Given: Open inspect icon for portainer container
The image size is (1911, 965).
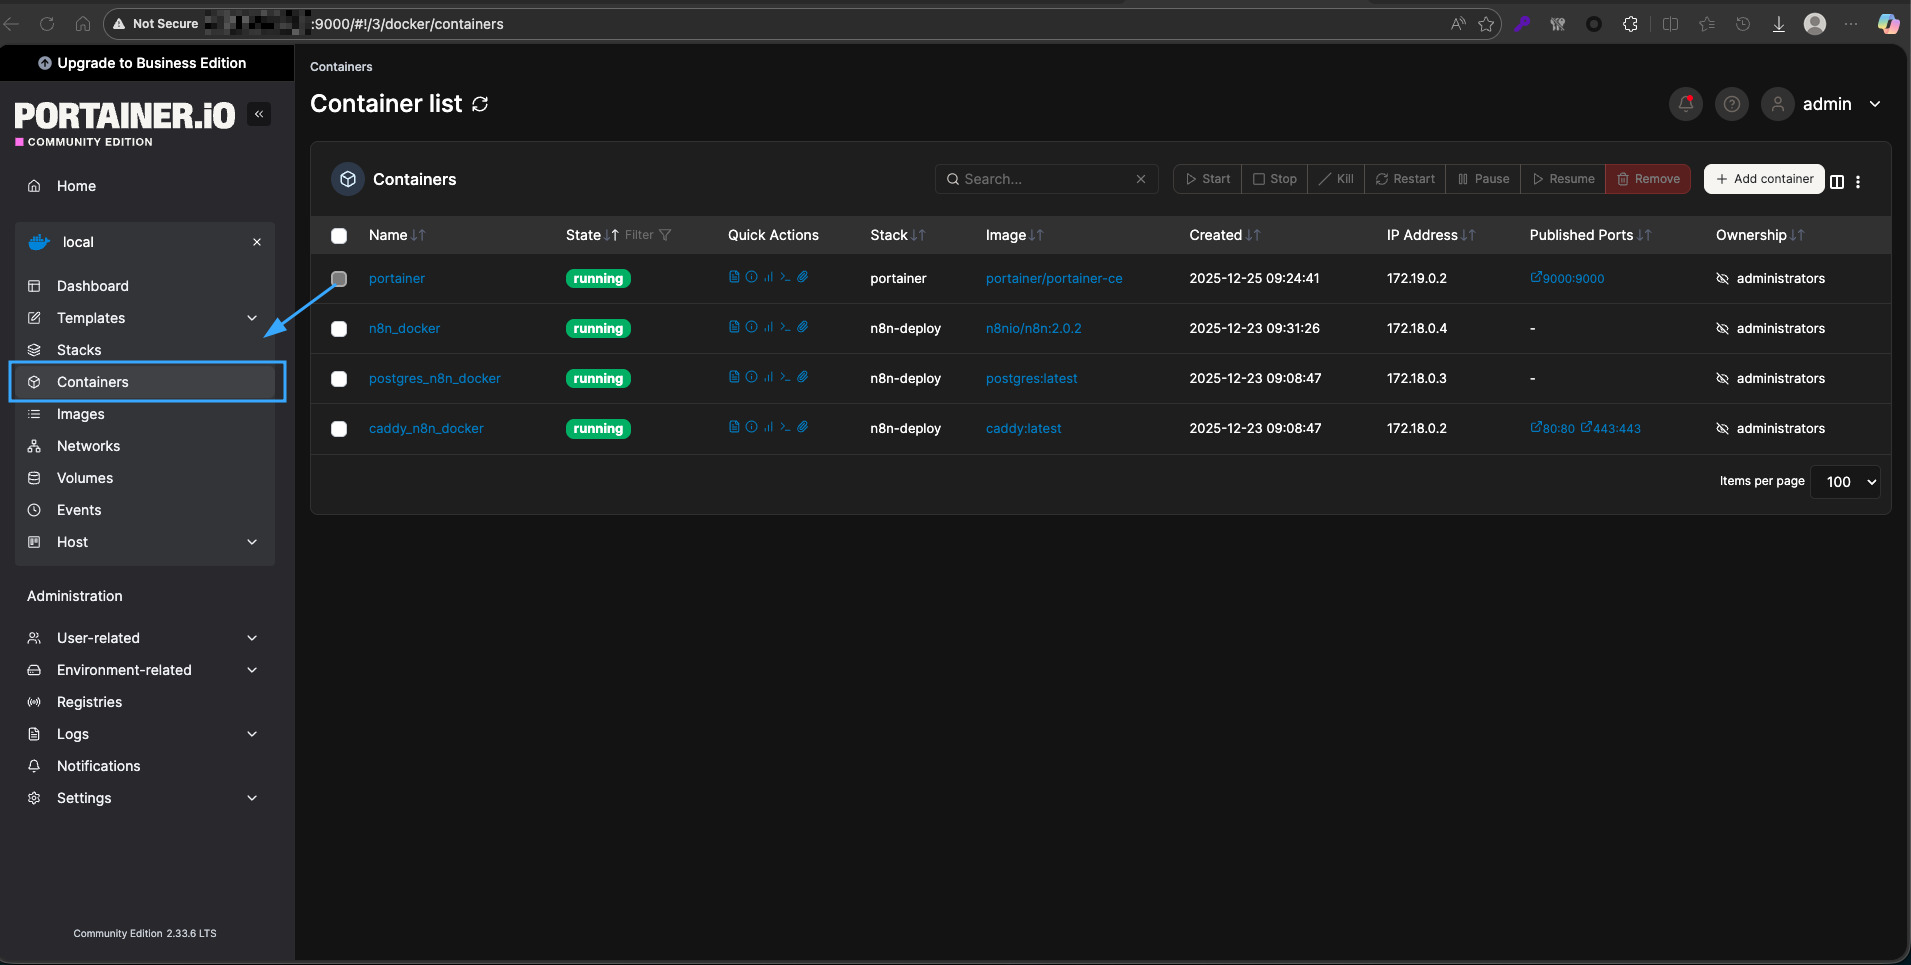Looking at the screenshot, I should (x=751, y=277).
